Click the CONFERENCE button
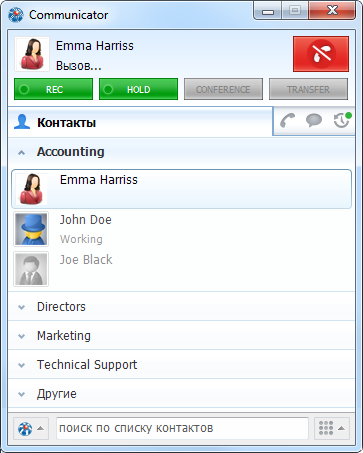 pos(223,89)
